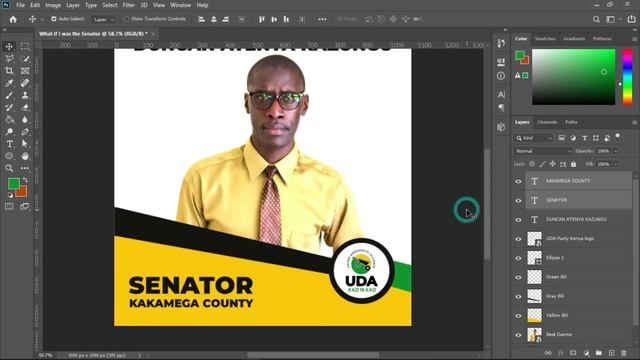
Task: Open the Move tool preset picker arrow
Action: click(x=42, y=20)
